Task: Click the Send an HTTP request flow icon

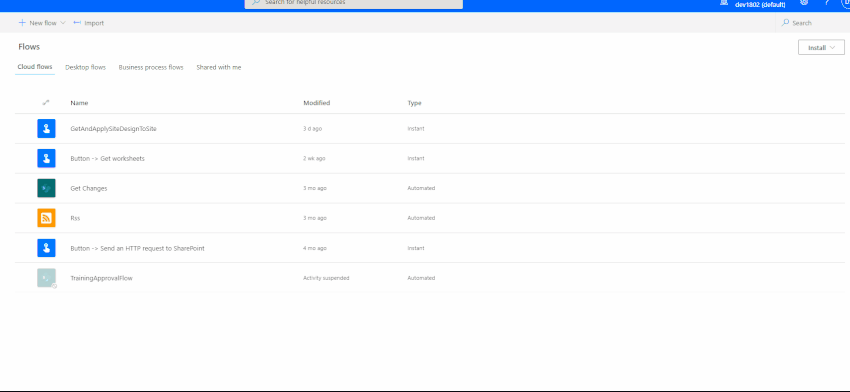Action: coord(46,248)
